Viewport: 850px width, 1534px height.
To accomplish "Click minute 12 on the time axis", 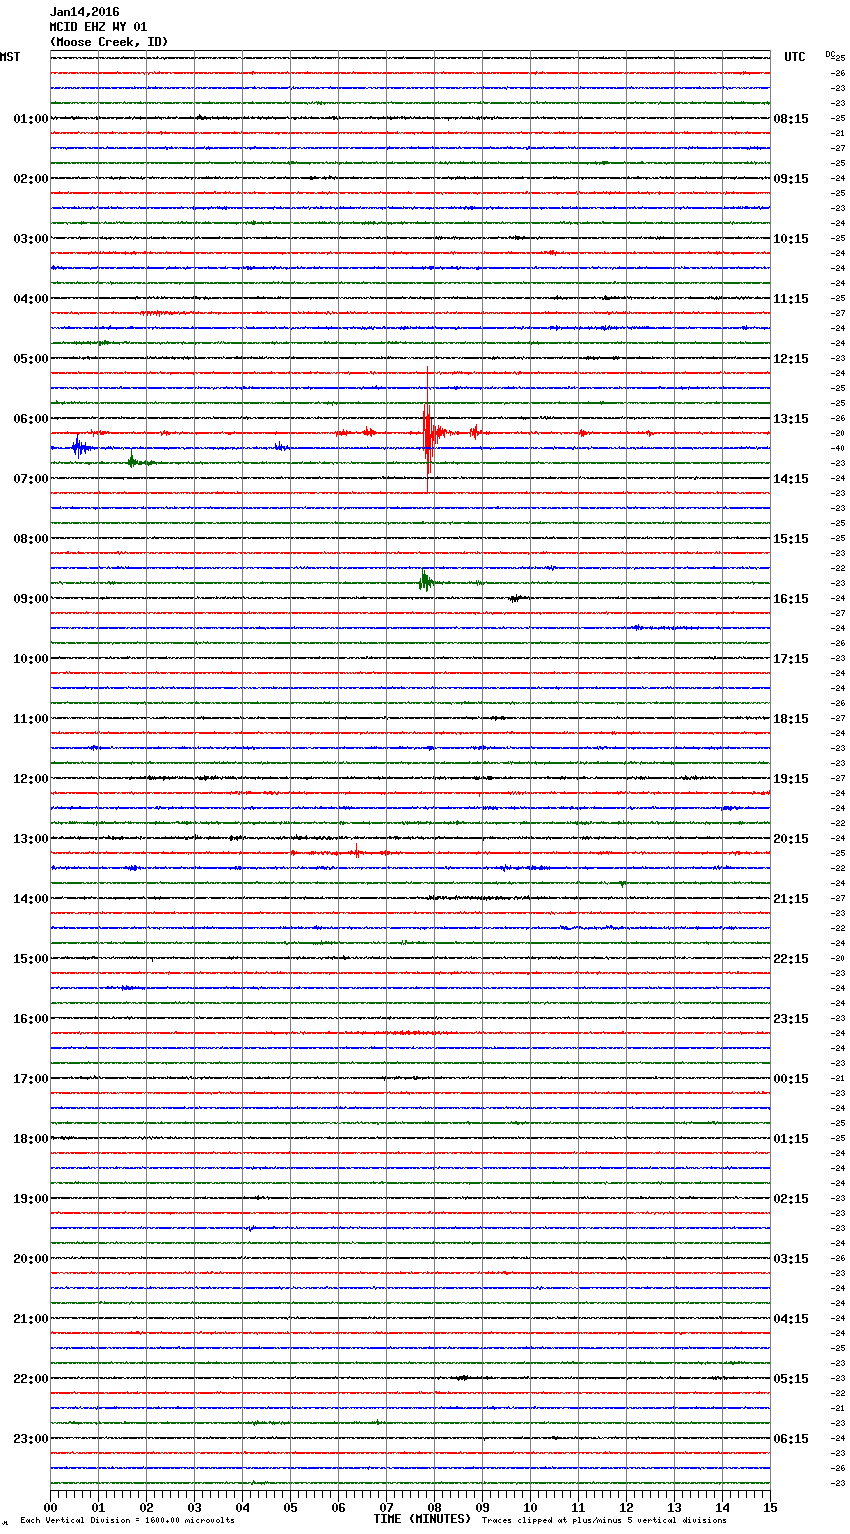I will coord(626,1507).
